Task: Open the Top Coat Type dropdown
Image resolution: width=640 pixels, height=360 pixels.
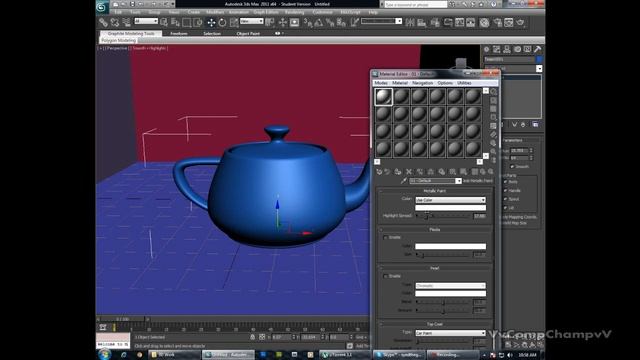Action: (x=450, y=333)
